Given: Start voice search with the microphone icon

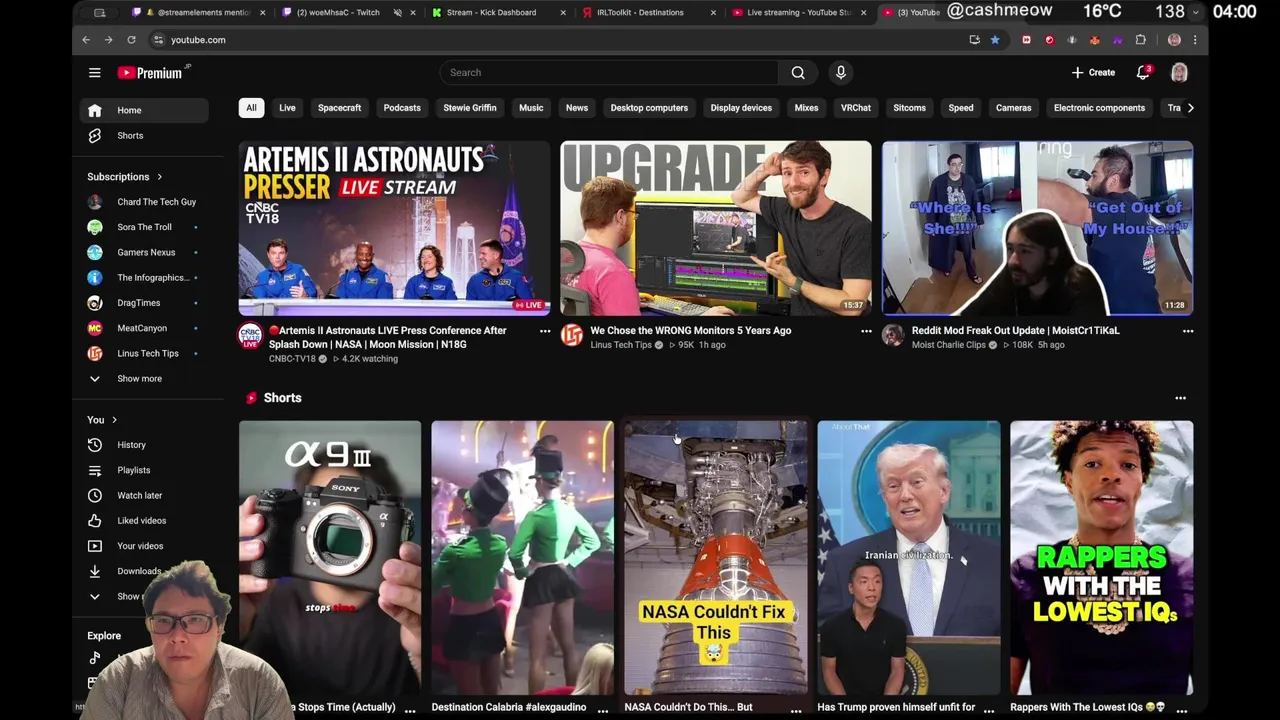Looking at the screenshot, I should click(x=841, y=72).
